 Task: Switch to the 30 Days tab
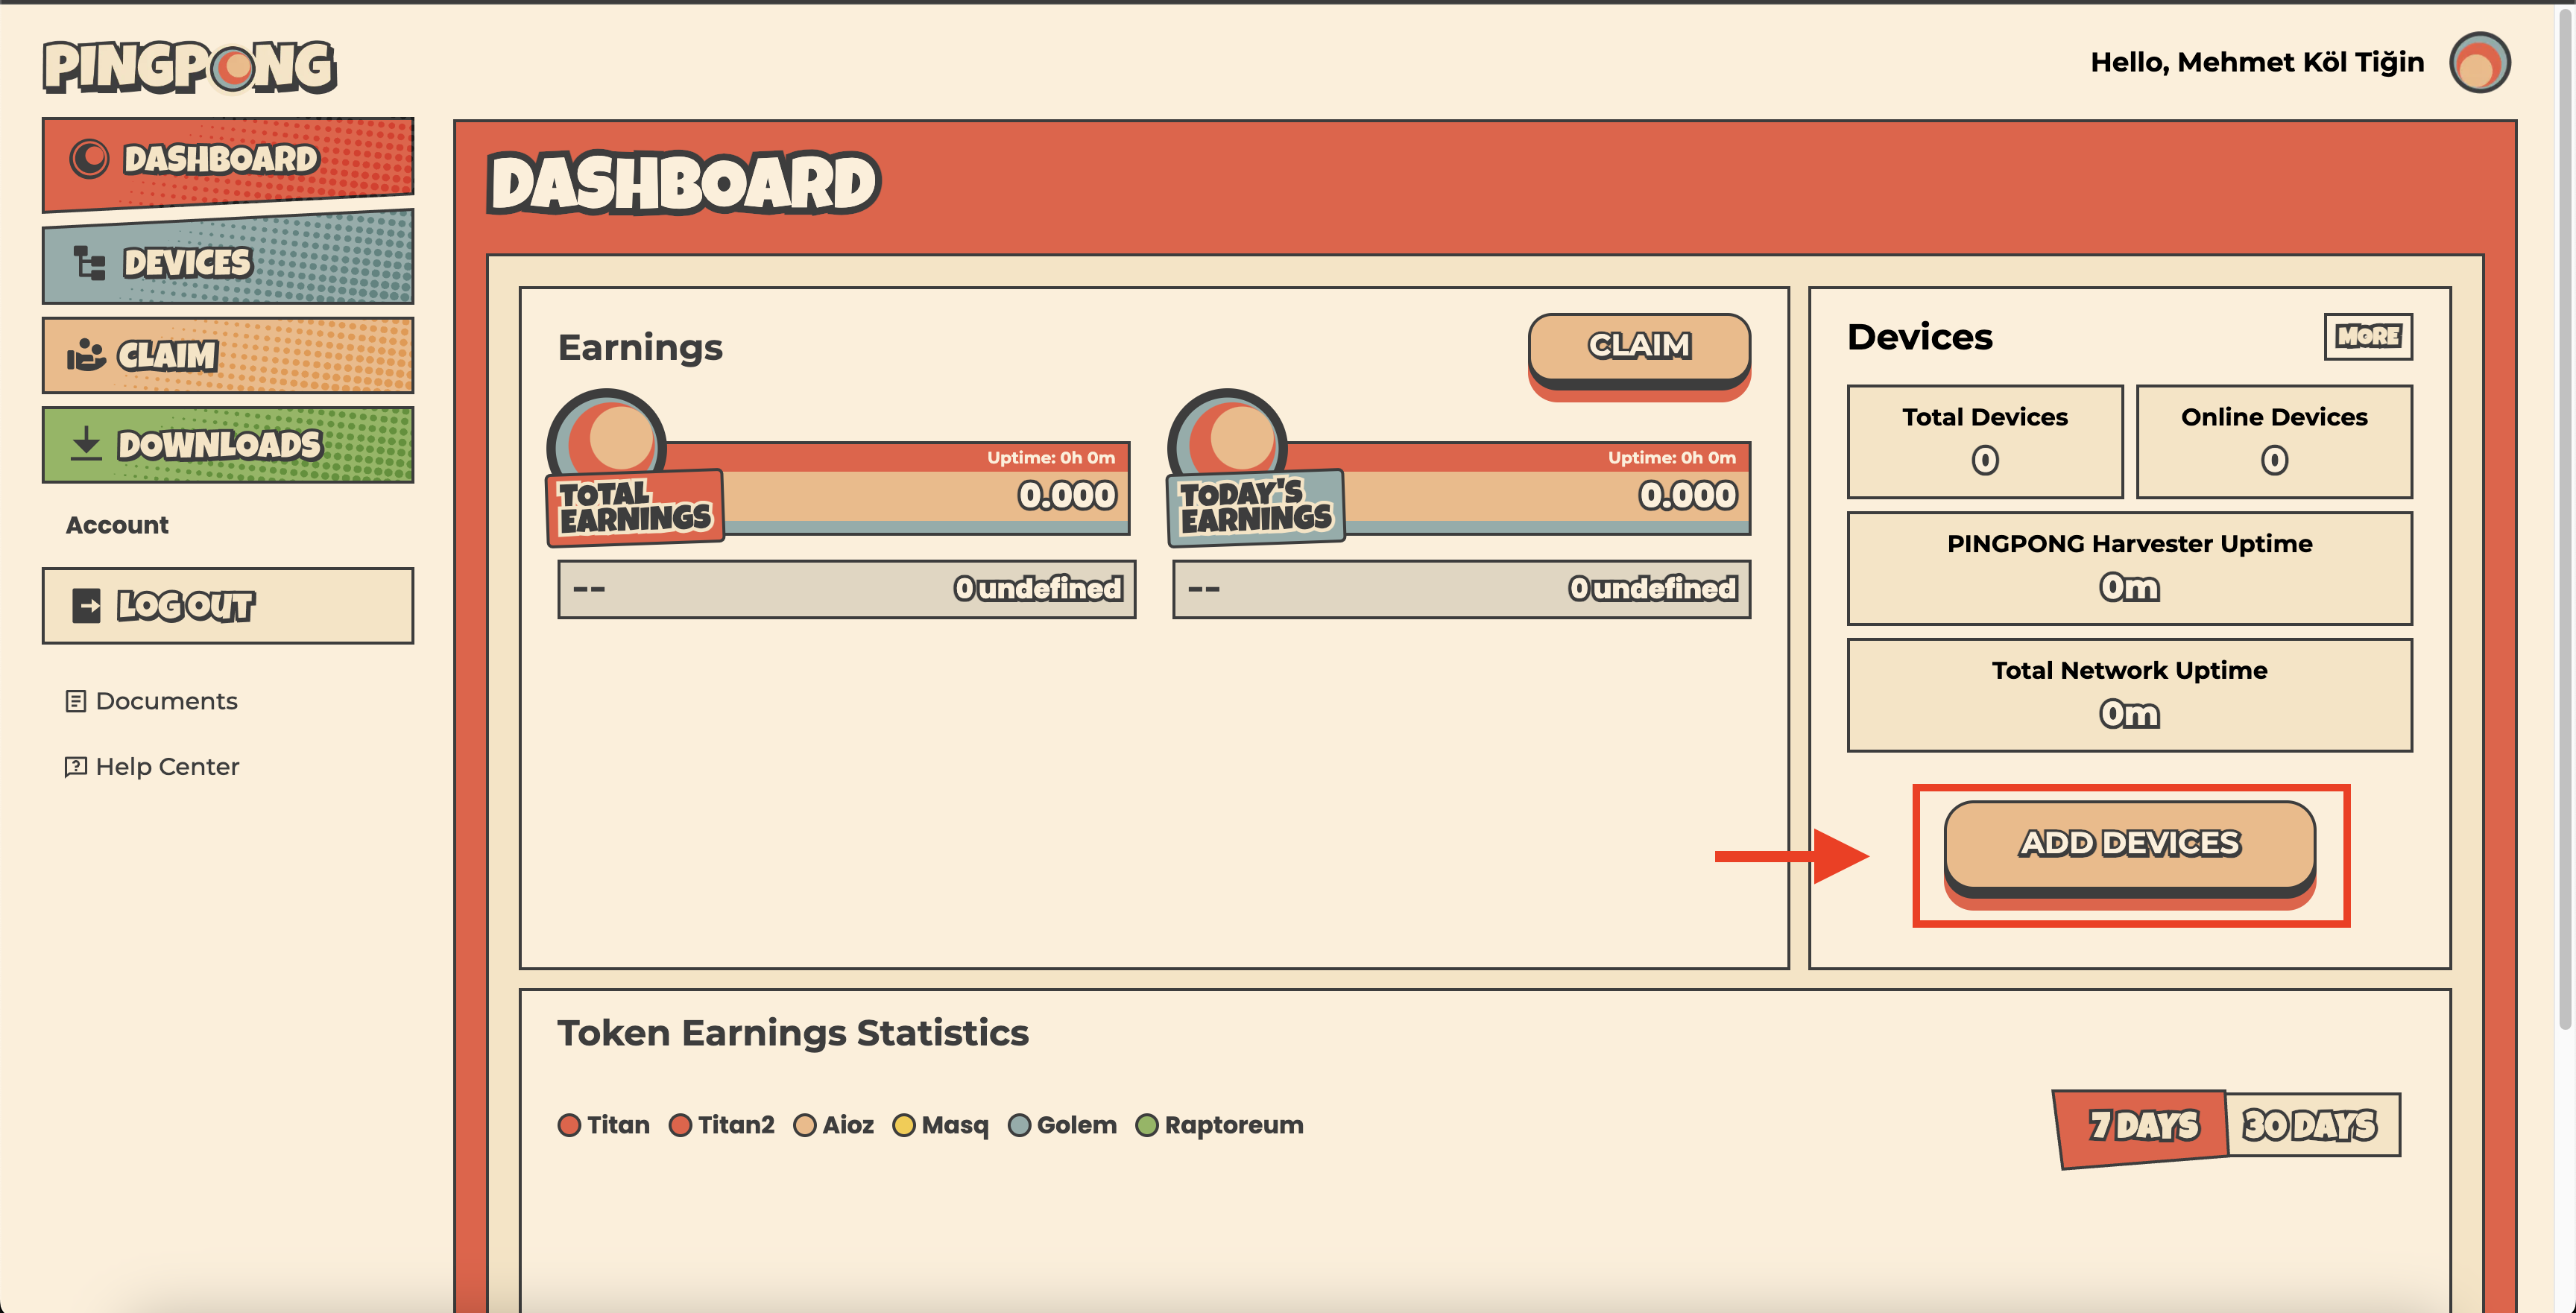tap(2312, 1125)
